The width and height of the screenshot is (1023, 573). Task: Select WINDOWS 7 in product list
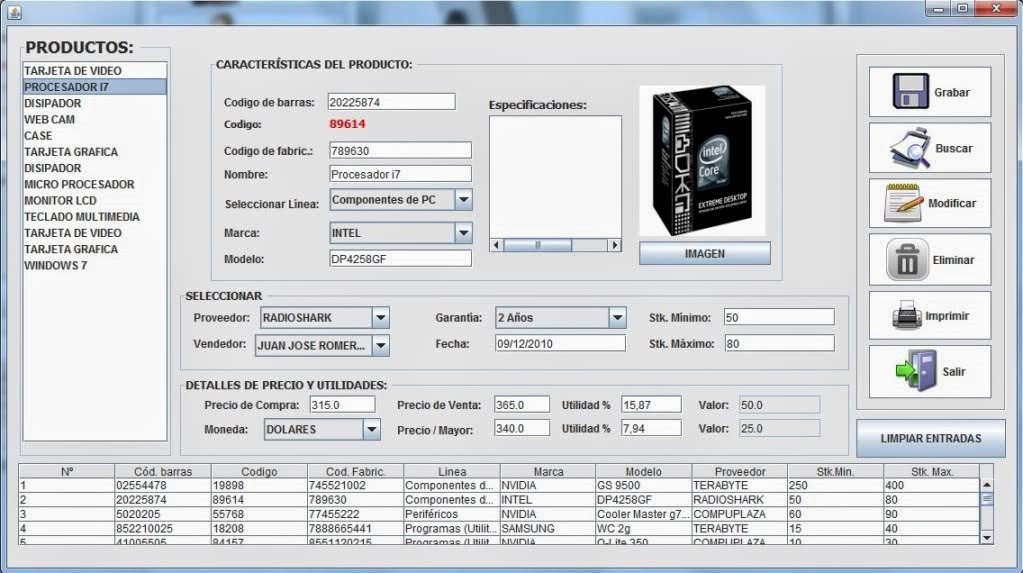click(95, 266)
